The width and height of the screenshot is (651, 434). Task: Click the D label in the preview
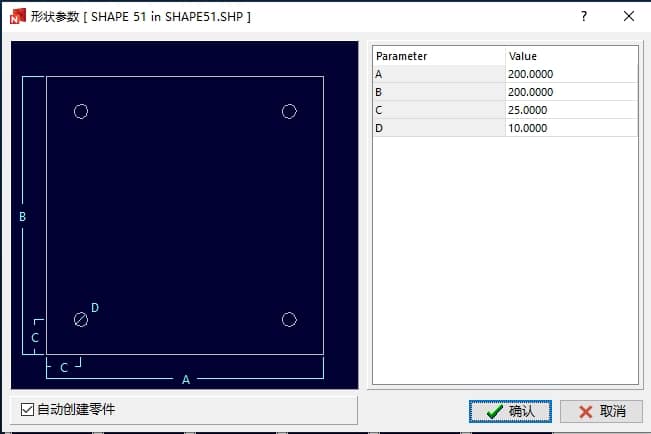95,307
